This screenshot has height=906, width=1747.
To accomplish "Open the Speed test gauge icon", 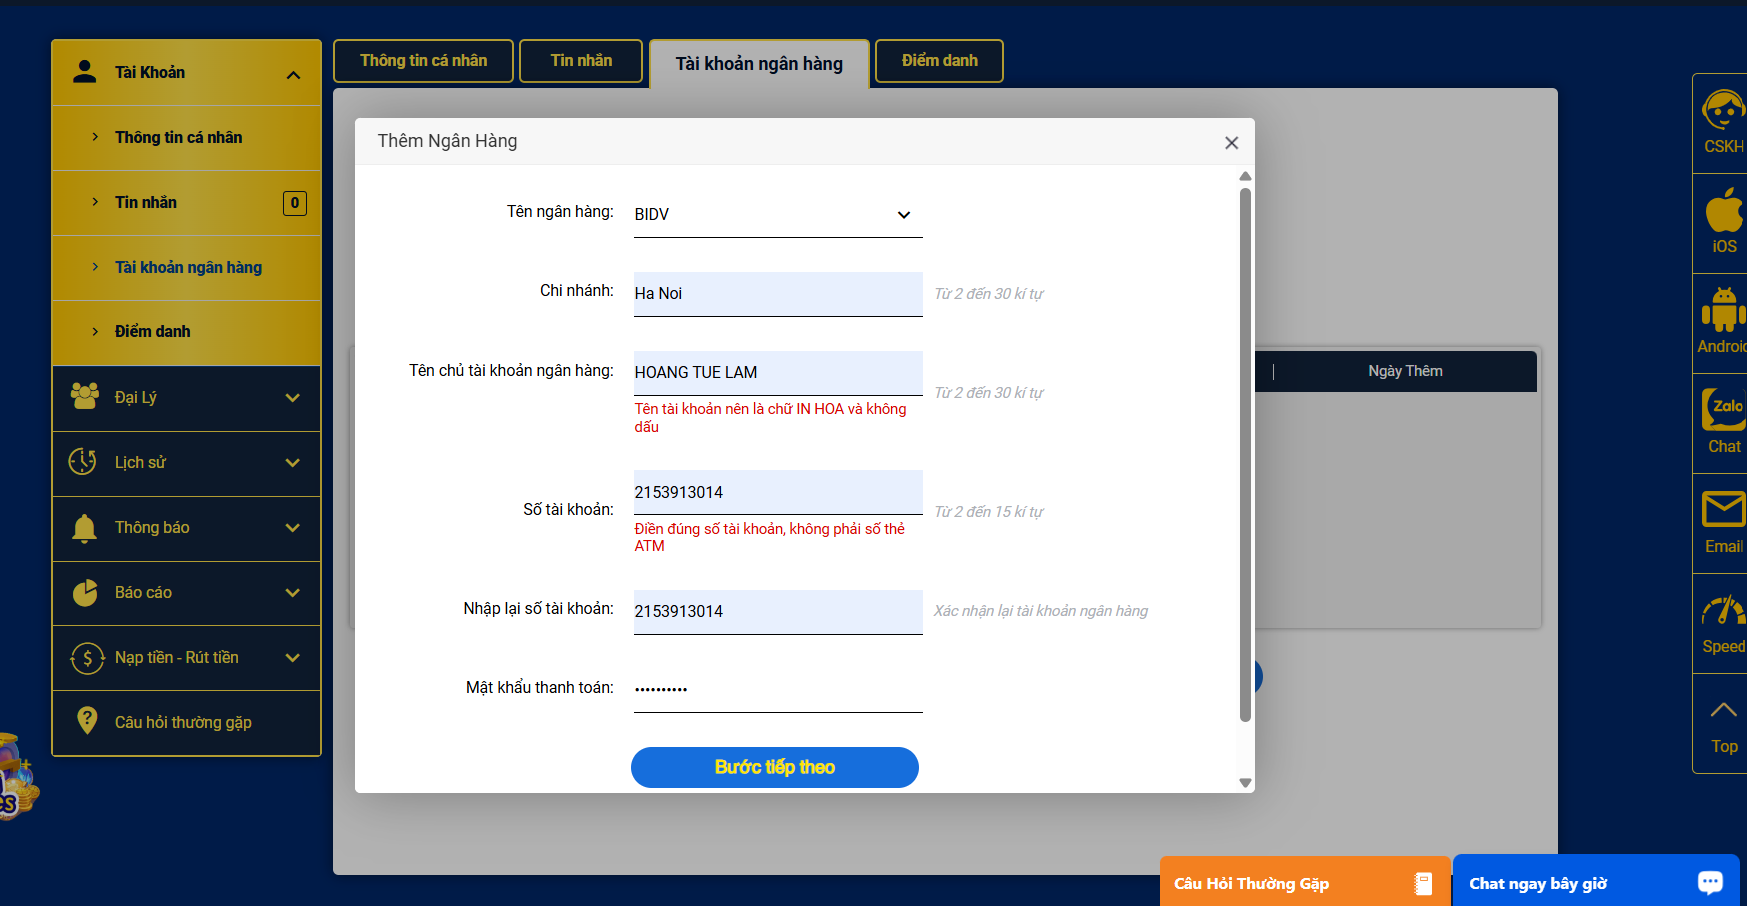I will [1723, 611].
